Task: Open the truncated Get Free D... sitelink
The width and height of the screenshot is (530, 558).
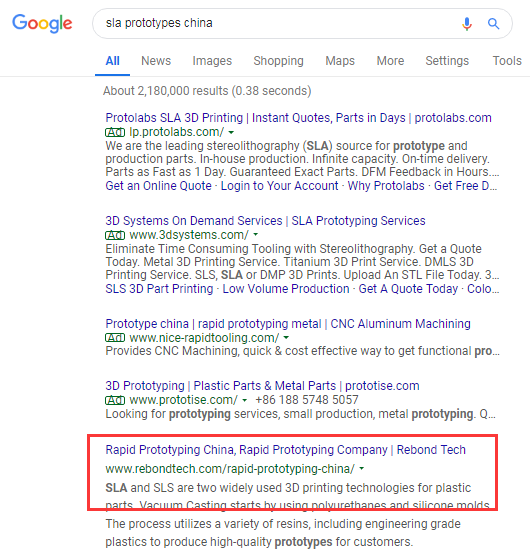Action: tap(466, 186)
